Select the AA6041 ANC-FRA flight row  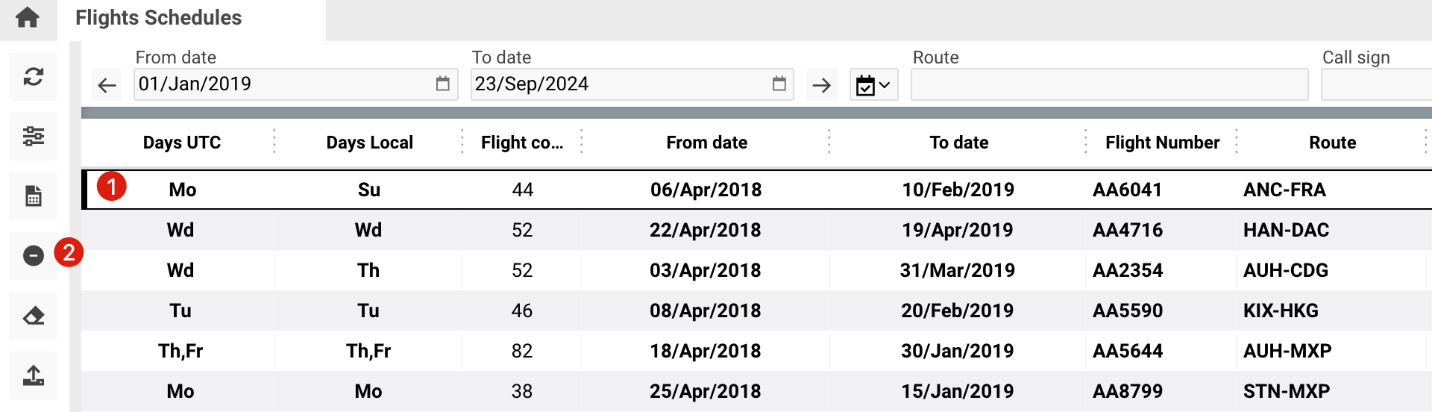[707, 190]
